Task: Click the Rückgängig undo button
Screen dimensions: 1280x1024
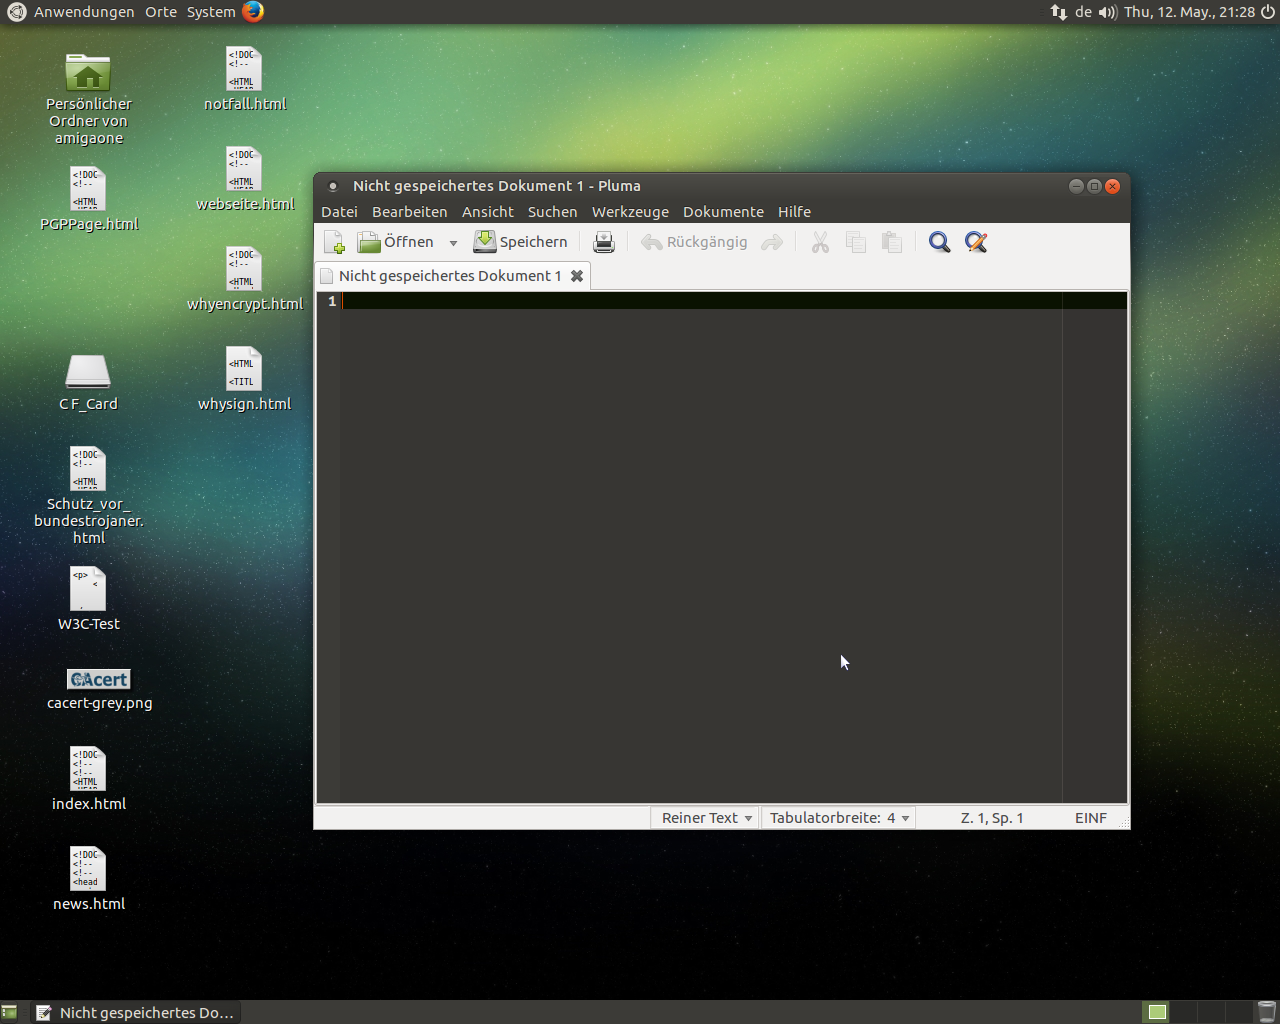Action: 695,242
